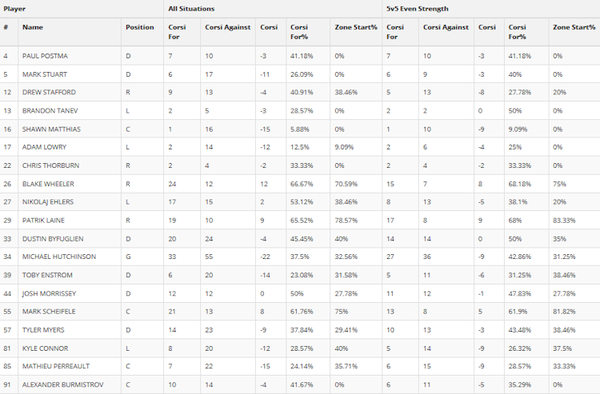Click player name Mark Scheifele
This screenshot has width=600, height=394.
tap(49, 311)
